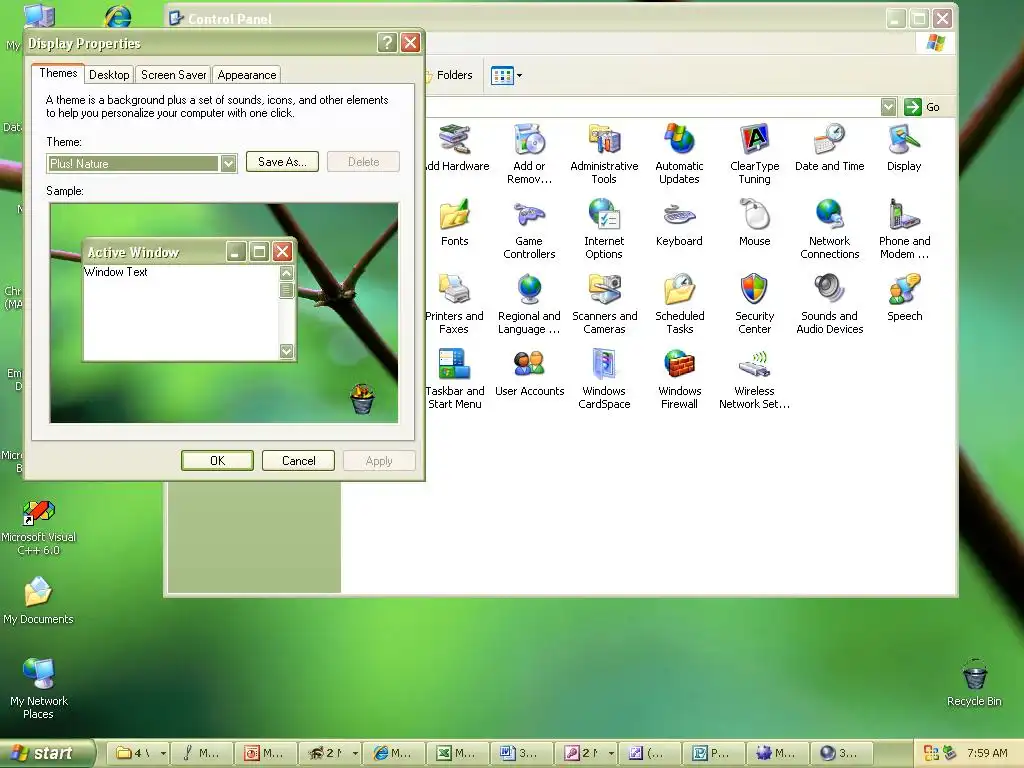Click the theme sample preview image
Viewport: 1024px width, 768px height.
224,313
